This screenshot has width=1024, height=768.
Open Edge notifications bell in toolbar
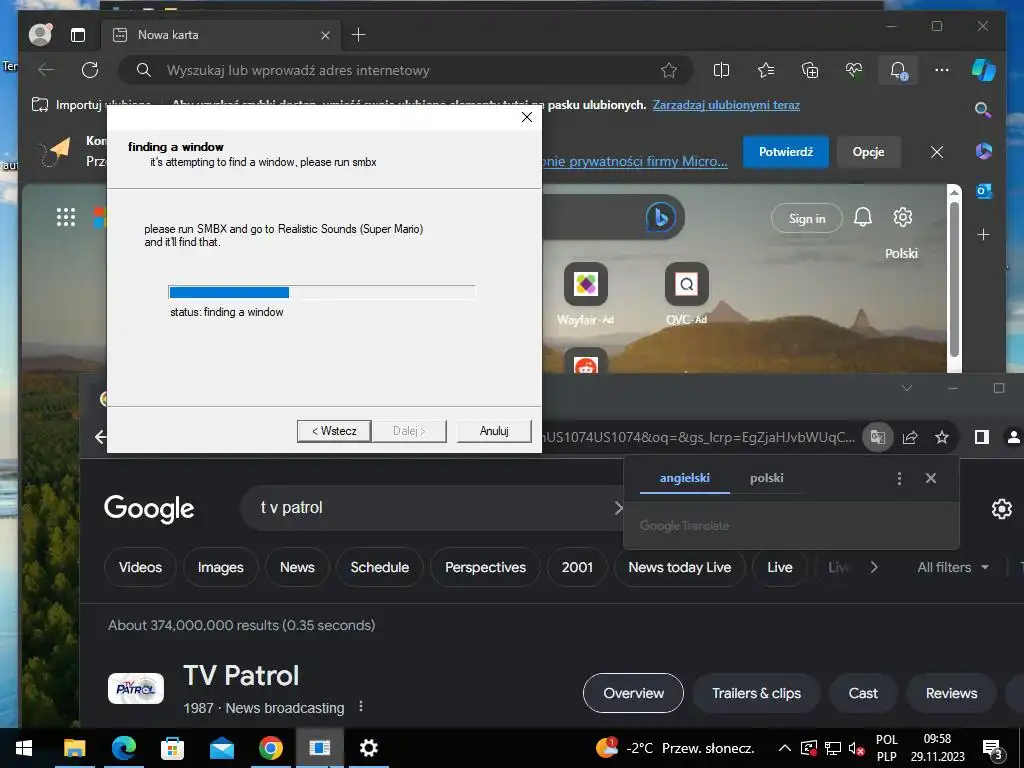(x=898, y=70)
